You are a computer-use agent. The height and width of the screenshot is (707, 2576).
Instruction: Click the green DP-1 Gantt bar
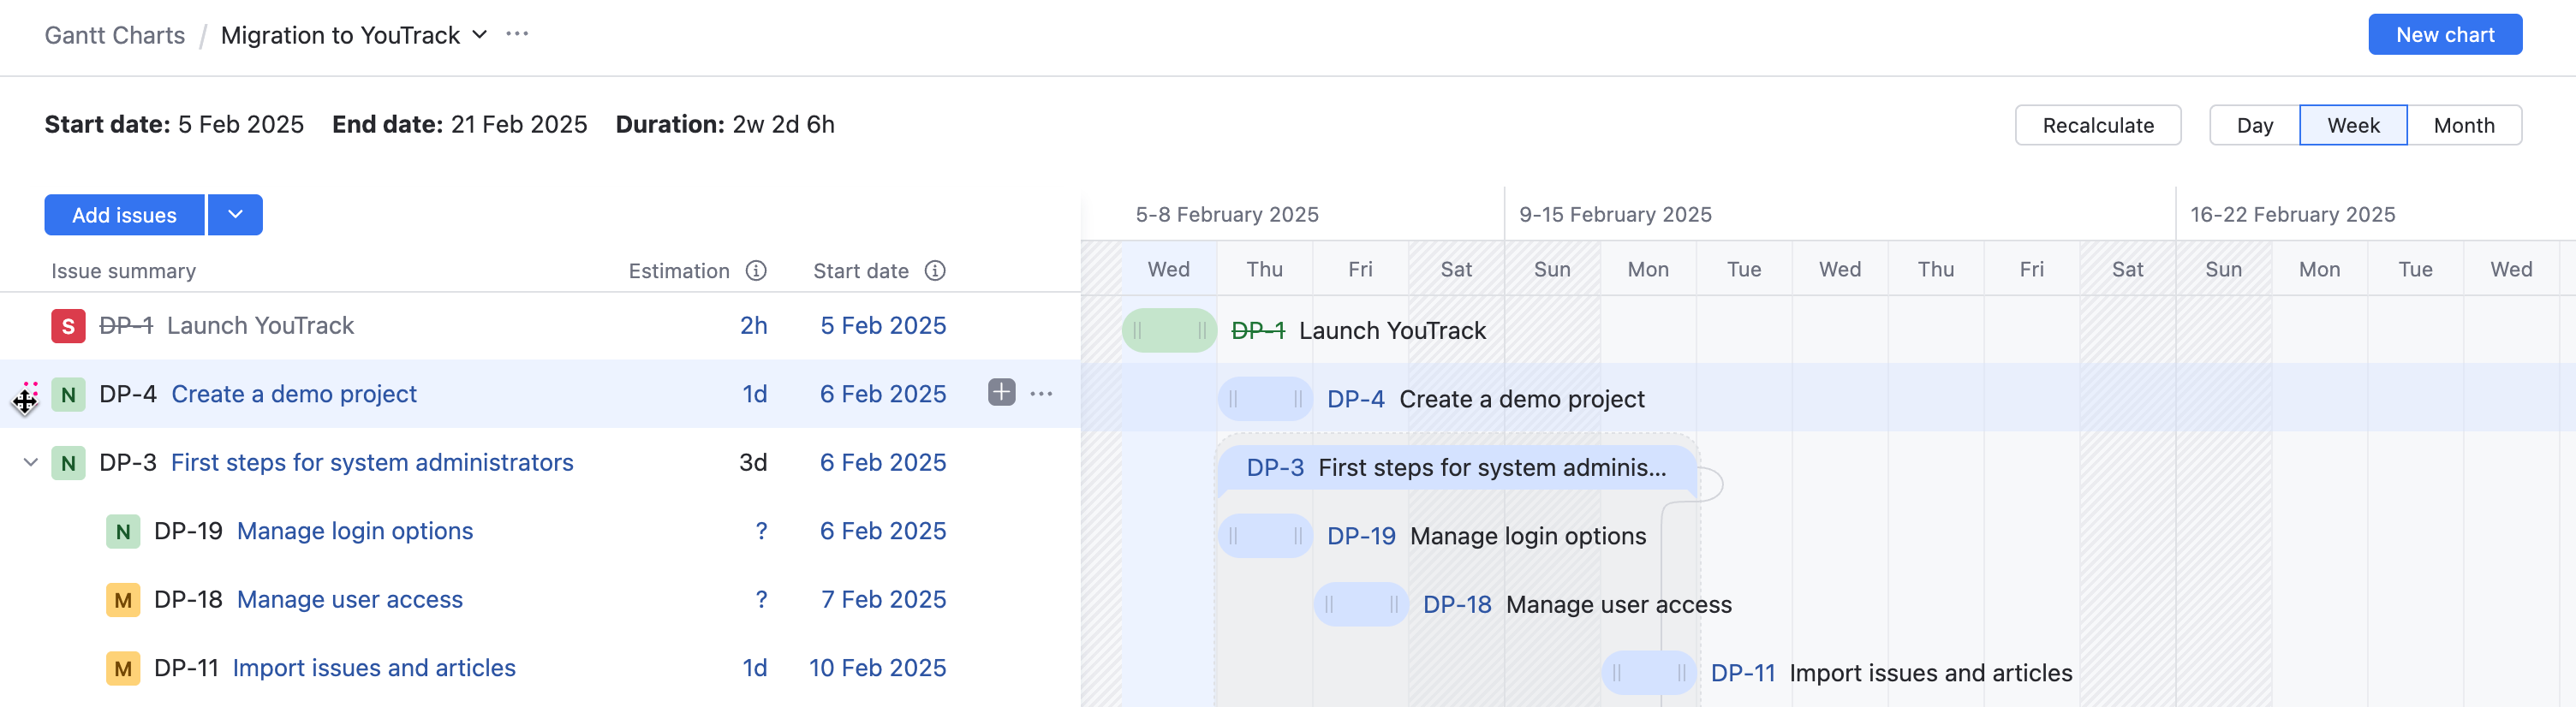click(x=1168, y=331)
